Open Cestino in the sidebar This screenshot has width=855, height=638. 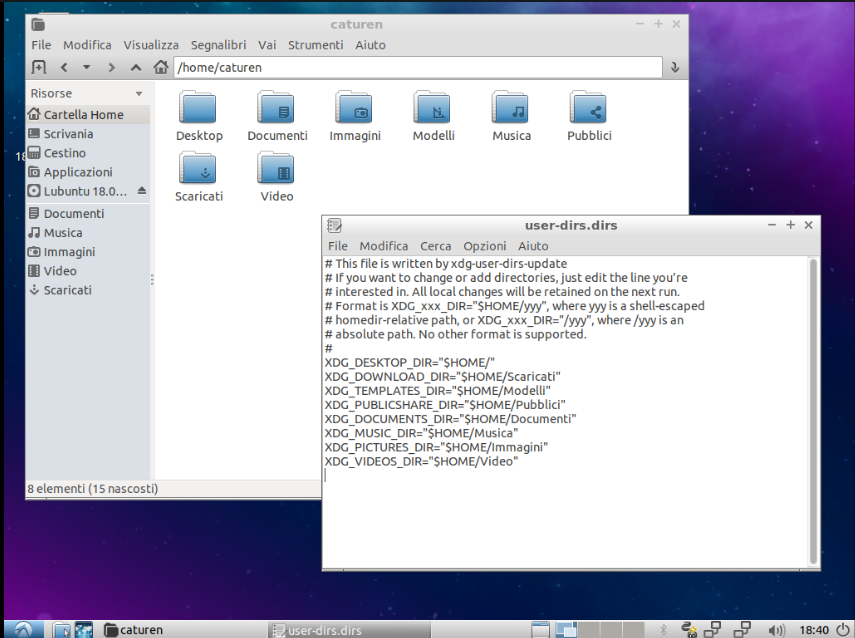pos(87,153)
